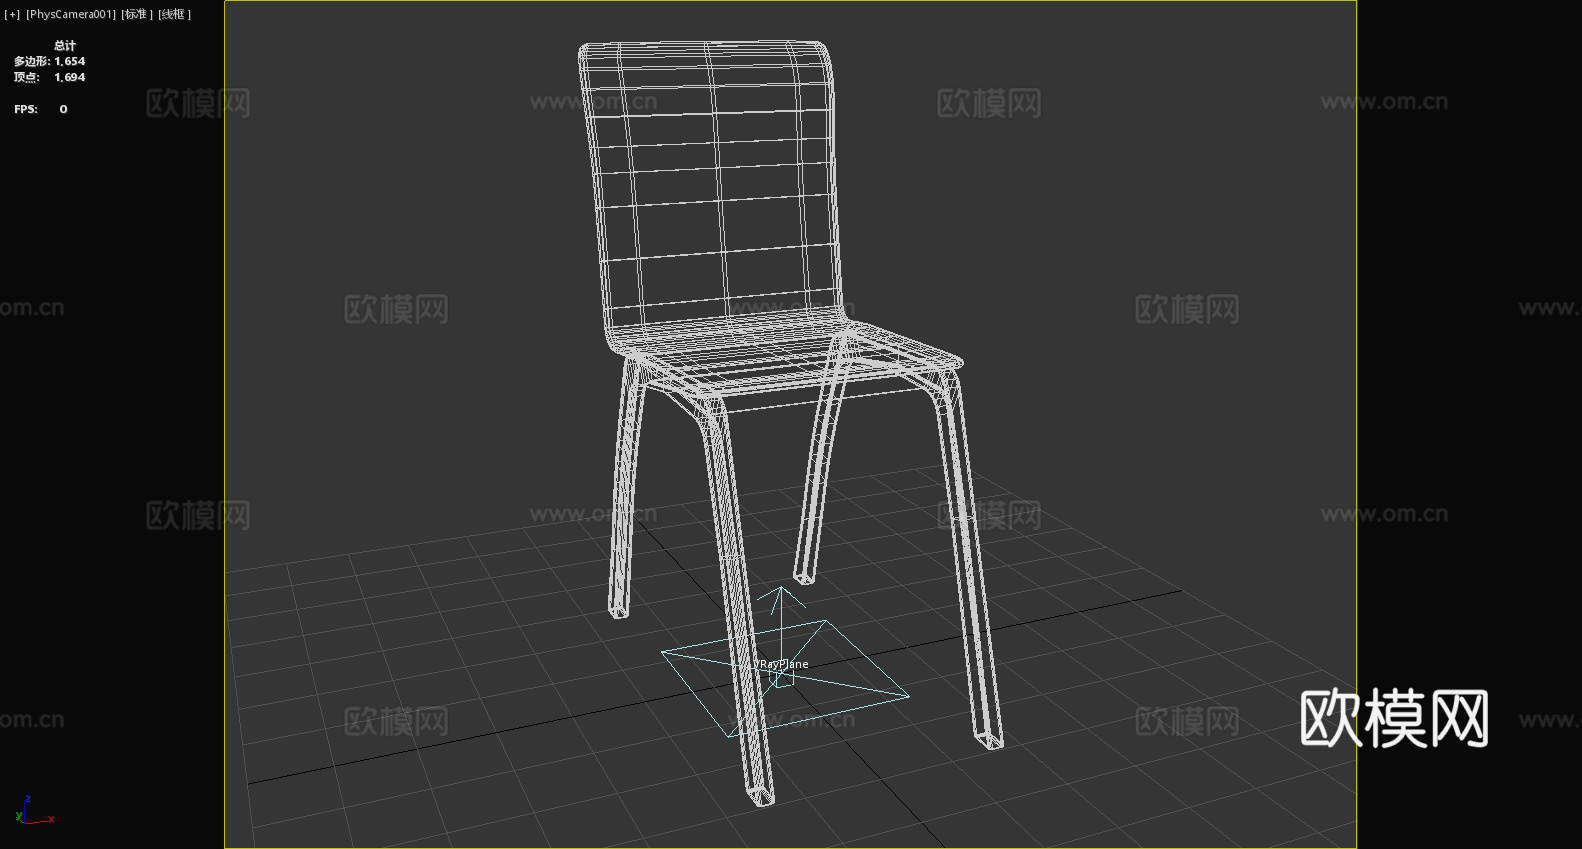Click the 多边形 1,654 polygon count statistic
This screenshot has height=849, width=1582.
pos(49,61)
